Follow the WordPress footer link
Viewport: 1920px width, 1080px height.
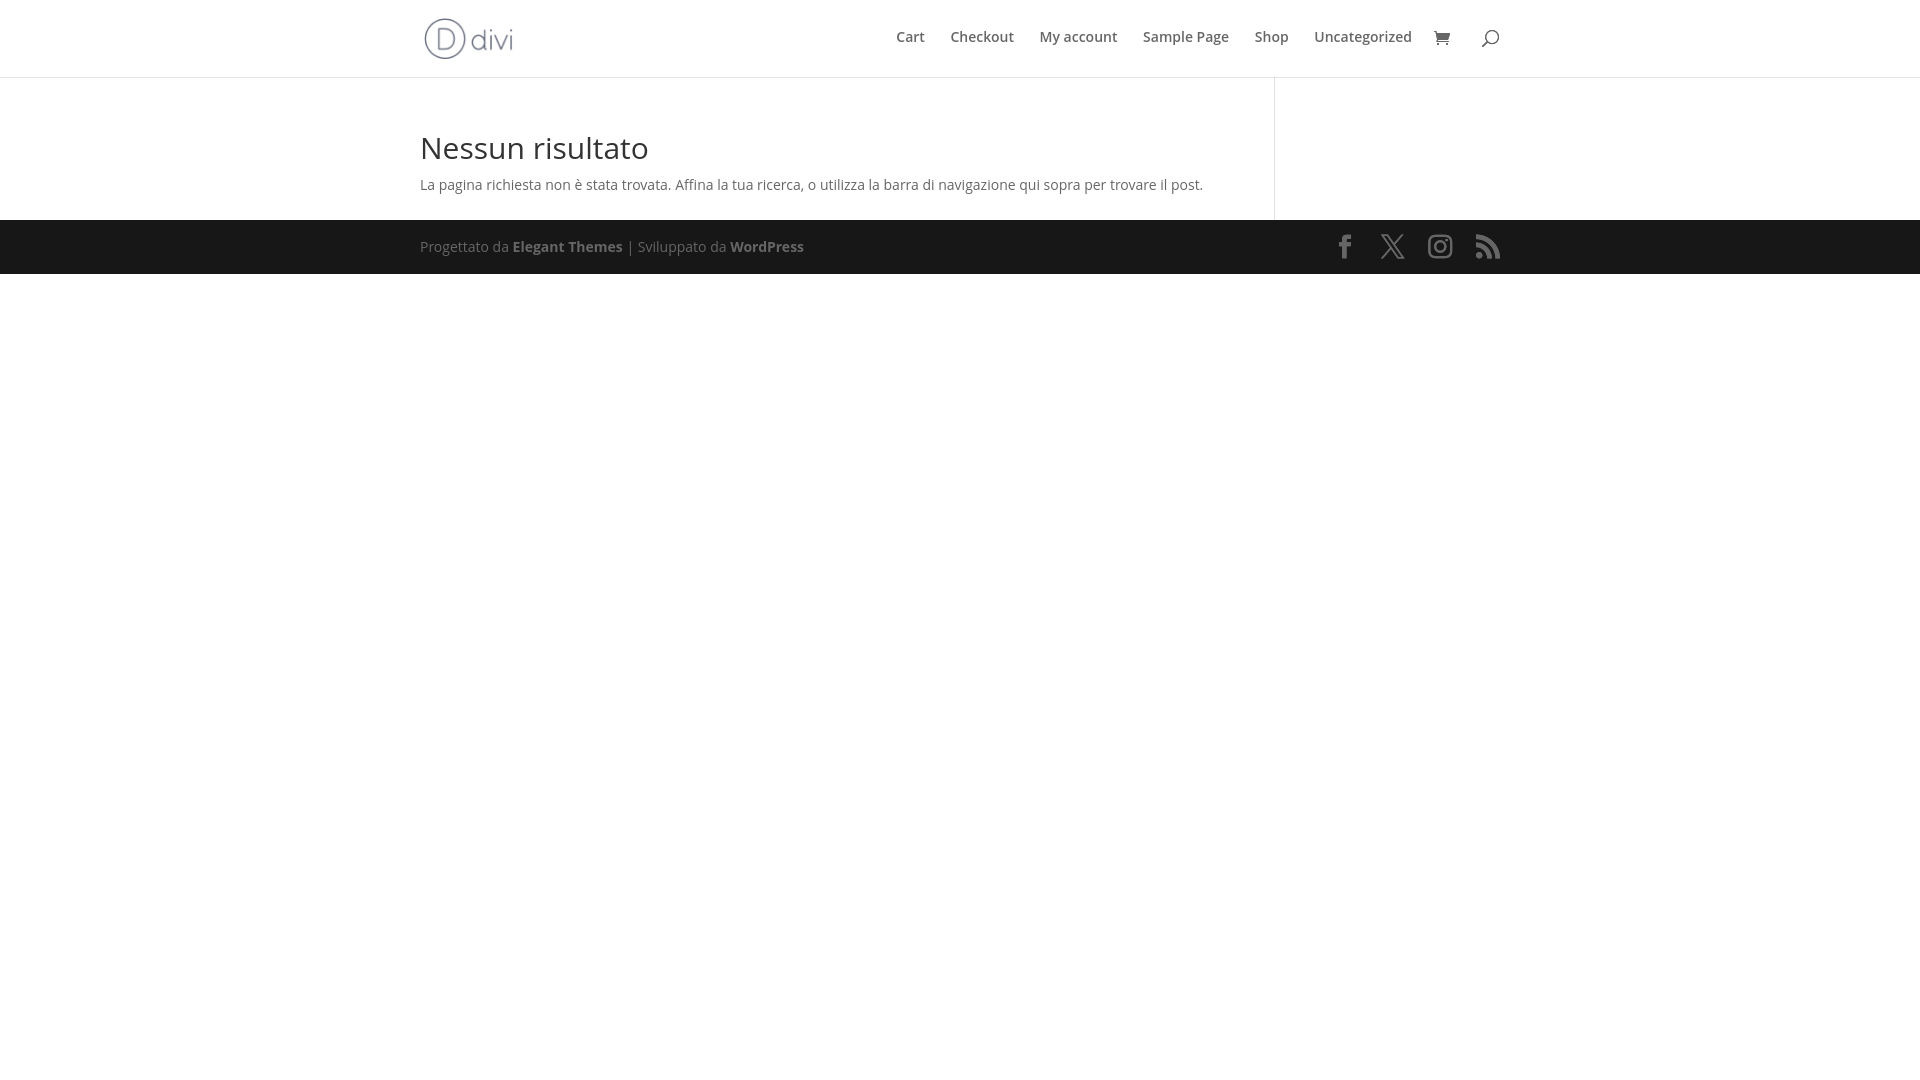(767, 247)
